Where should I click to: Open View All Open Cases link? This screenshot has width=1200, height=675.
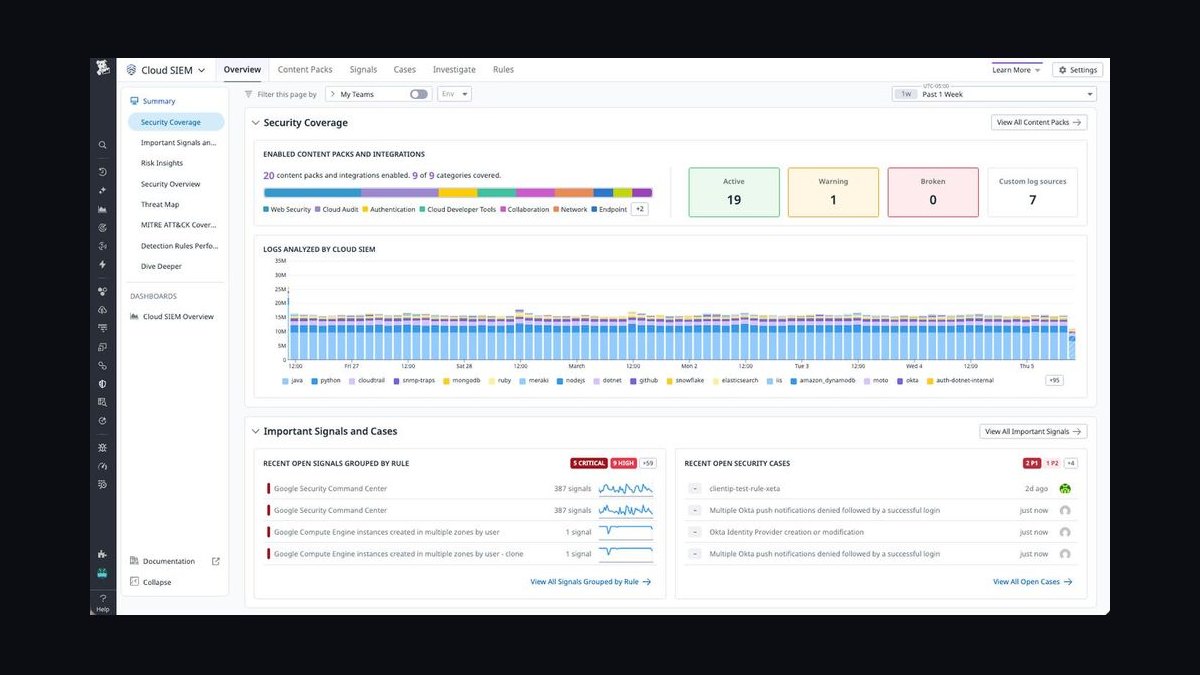(1033, 581)
